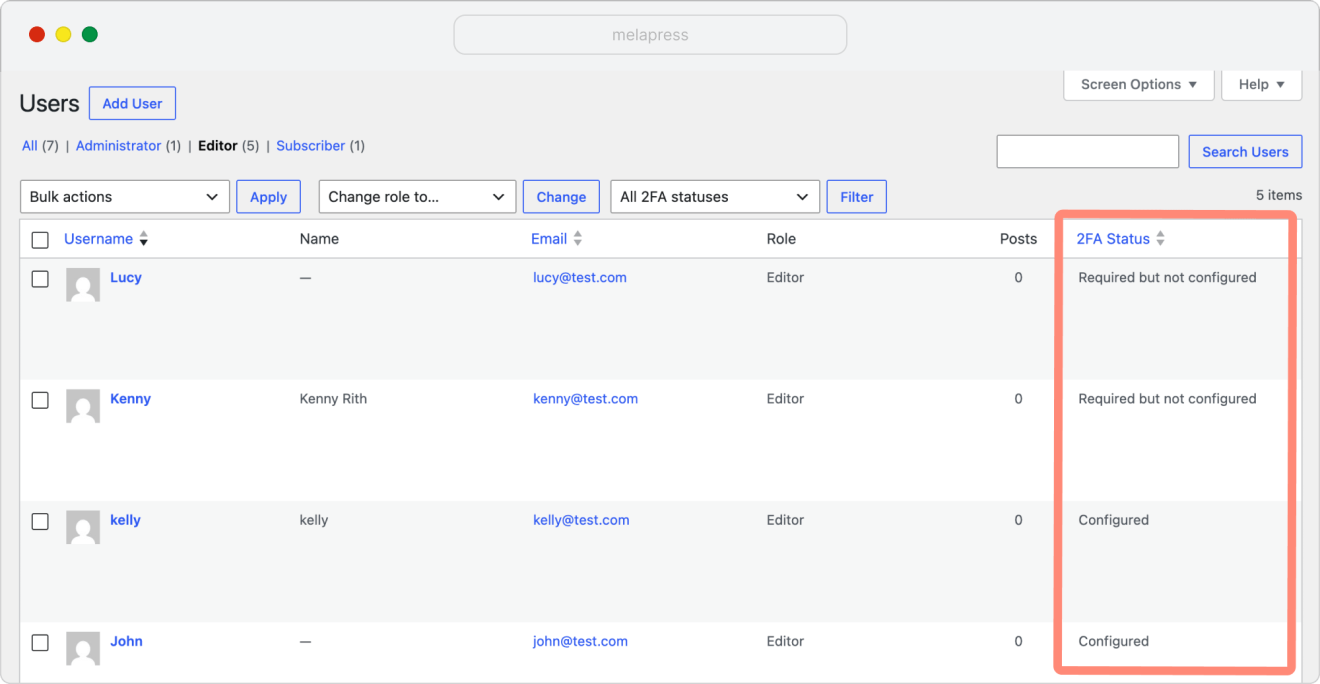Click Kenny Rith name cell
This screenshot has width=1320, height=684.
[x=333, y=399]
